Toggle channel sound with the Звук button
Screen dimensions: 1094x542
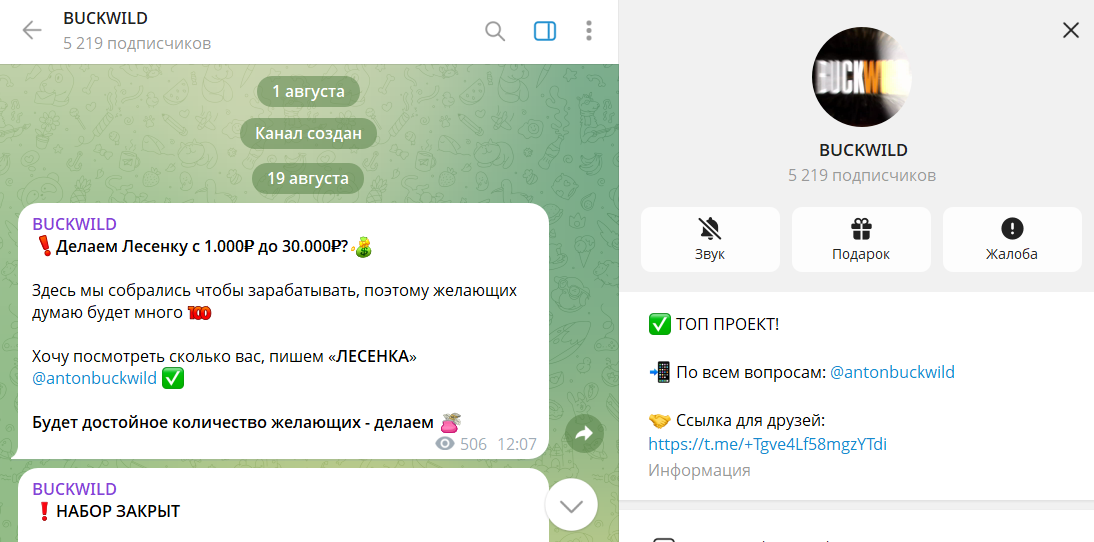[710, 239]
